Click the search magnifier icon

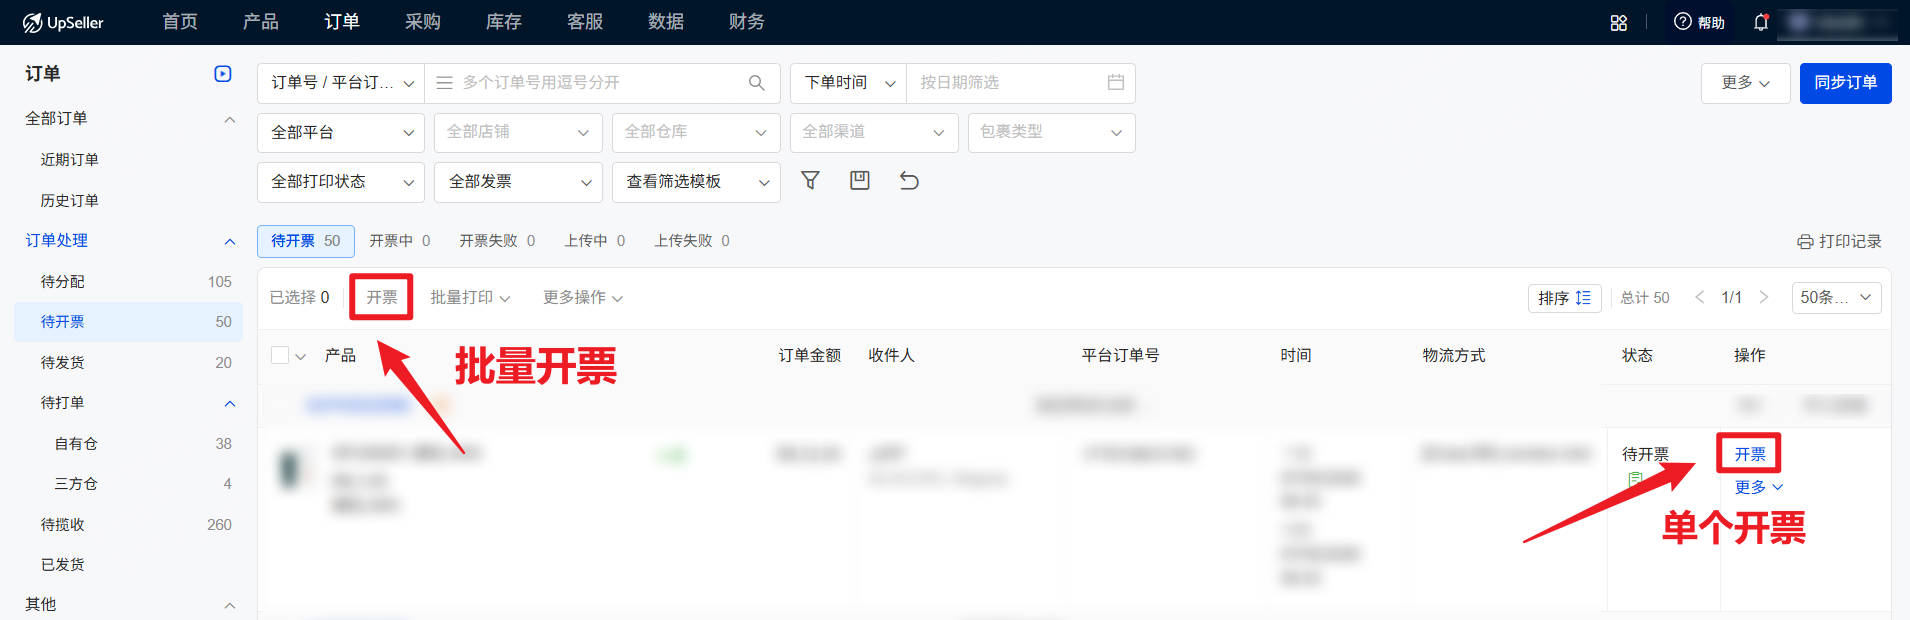coord(756,83)
